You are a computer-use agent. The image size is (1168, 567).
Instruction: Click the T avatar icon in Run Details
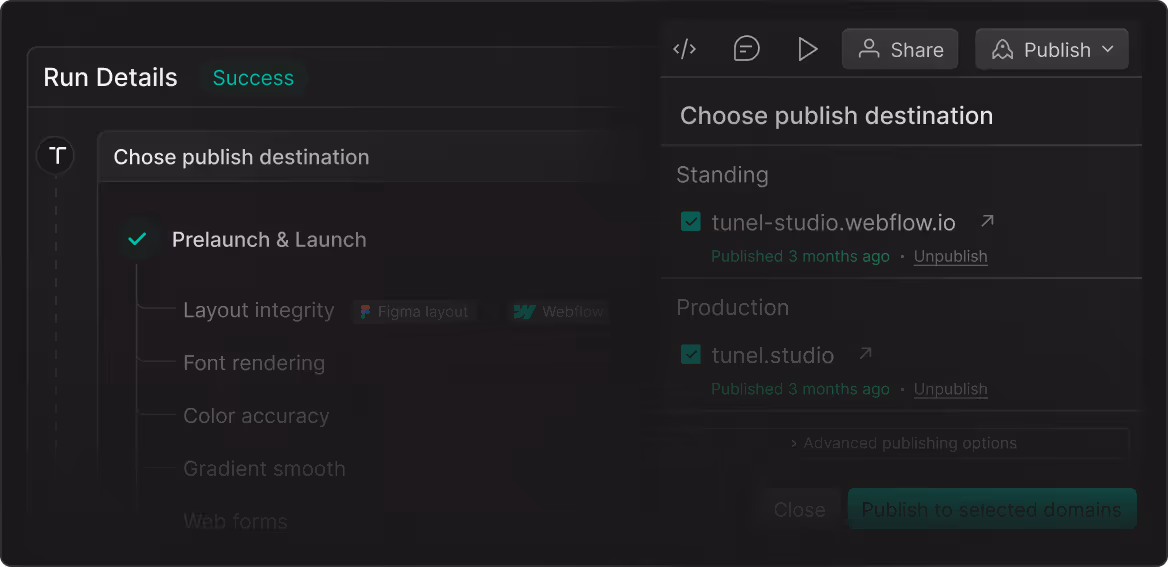click(56, 156)
